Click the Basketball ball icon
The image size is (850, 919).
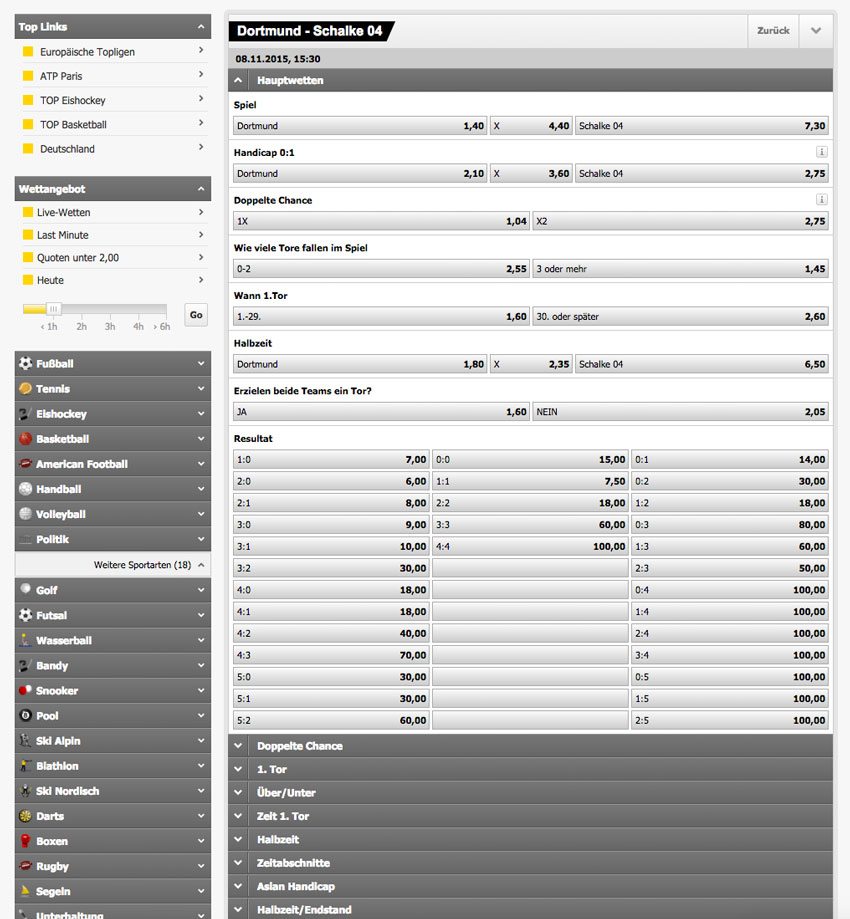click(x=25, y=439)
